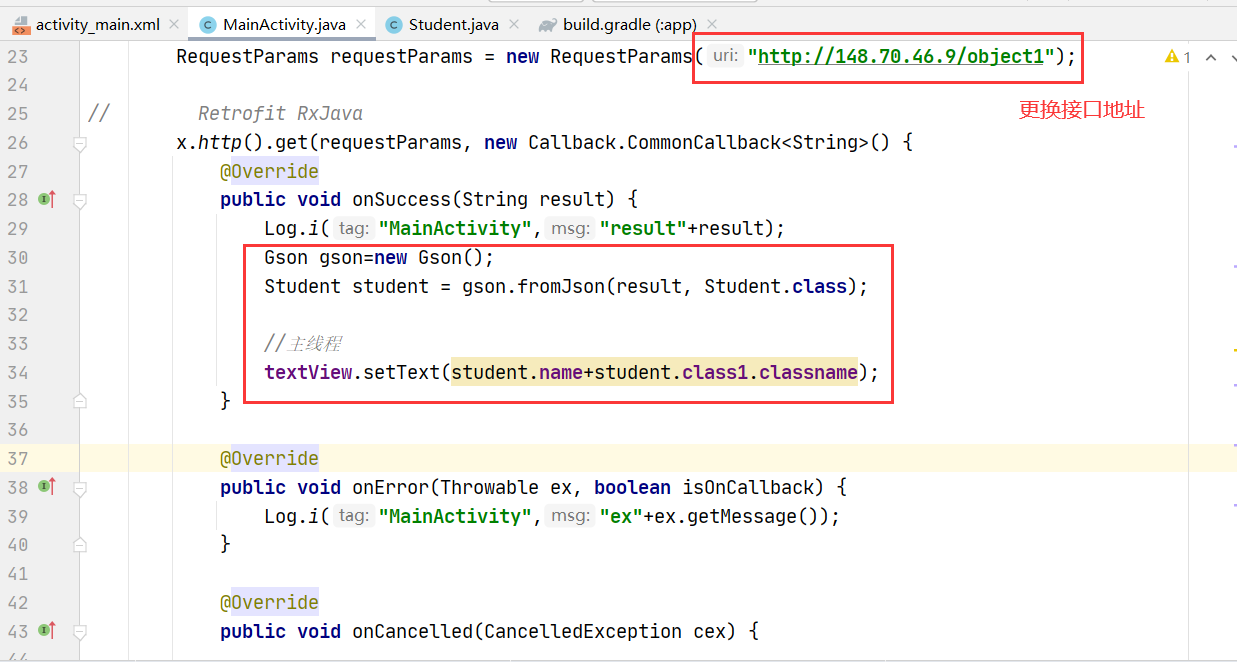This screenshot has width=1237, height=662.
Task: Click the RequestParams requestParams declaration
Action: [x=324, y=57]
